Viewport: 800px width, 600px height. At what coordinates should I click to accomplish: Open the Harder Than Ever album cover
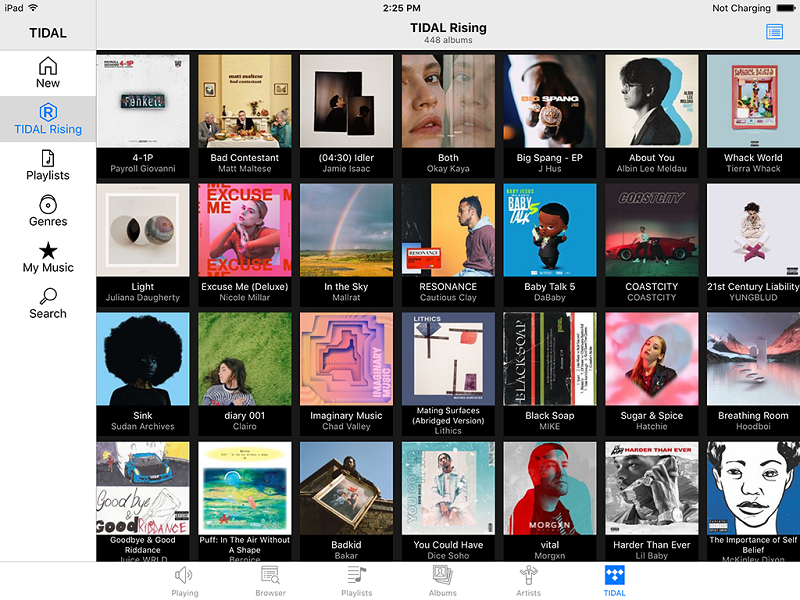652,488
